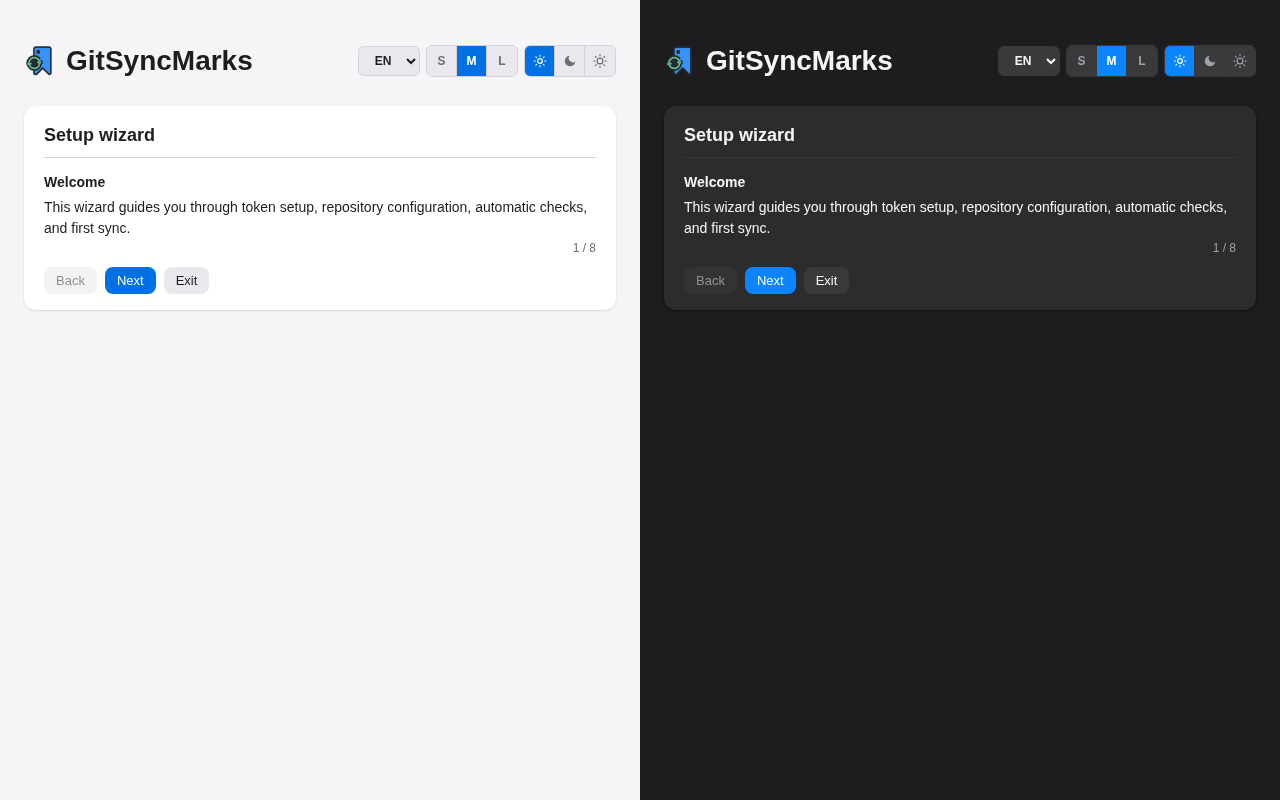Click the GitSyncMarks logo icon in the dark panel
1280x800 pixels.
678,60
